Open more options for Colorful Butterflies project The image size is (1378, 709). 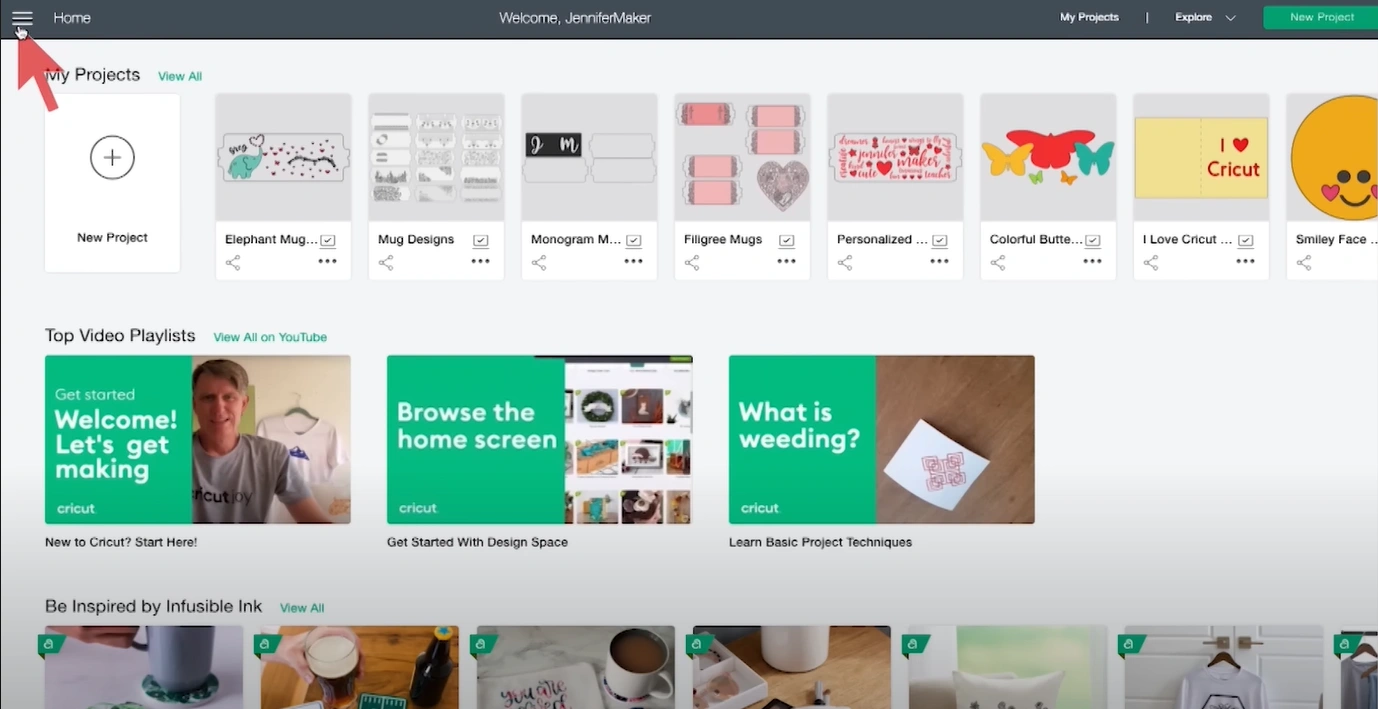pyautogui.click(x=1092, y=262)
